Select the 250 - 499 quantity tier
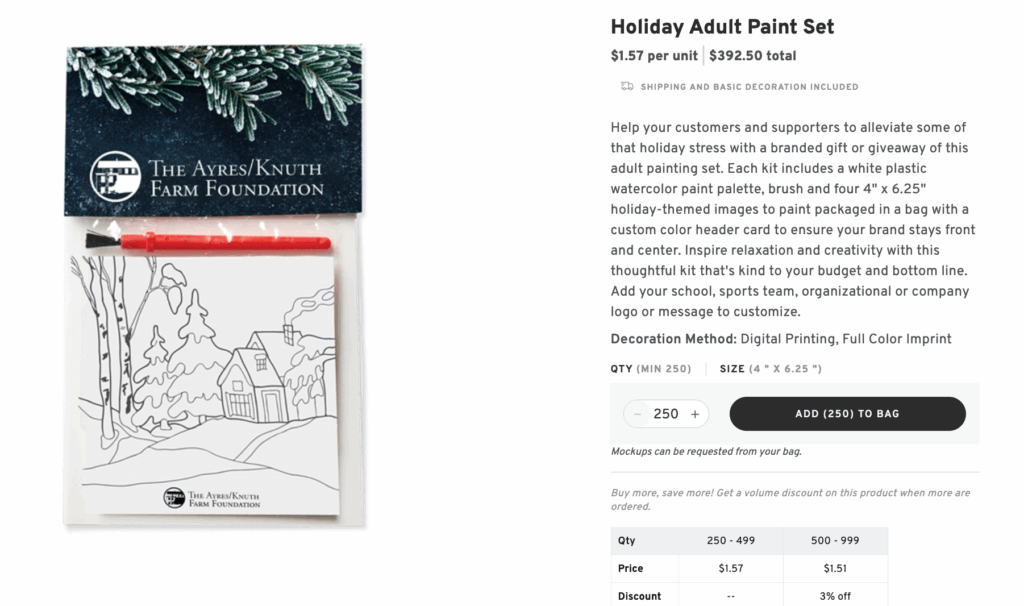The image size is (1024, 606). coord(732,541)
